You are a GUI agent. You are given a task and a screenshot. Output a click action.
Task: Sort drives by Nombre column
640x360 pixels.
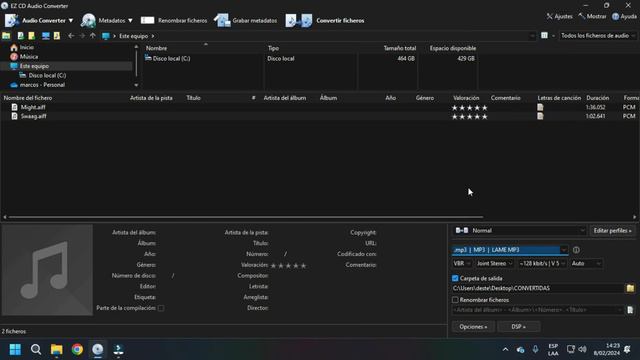point(156,48)
